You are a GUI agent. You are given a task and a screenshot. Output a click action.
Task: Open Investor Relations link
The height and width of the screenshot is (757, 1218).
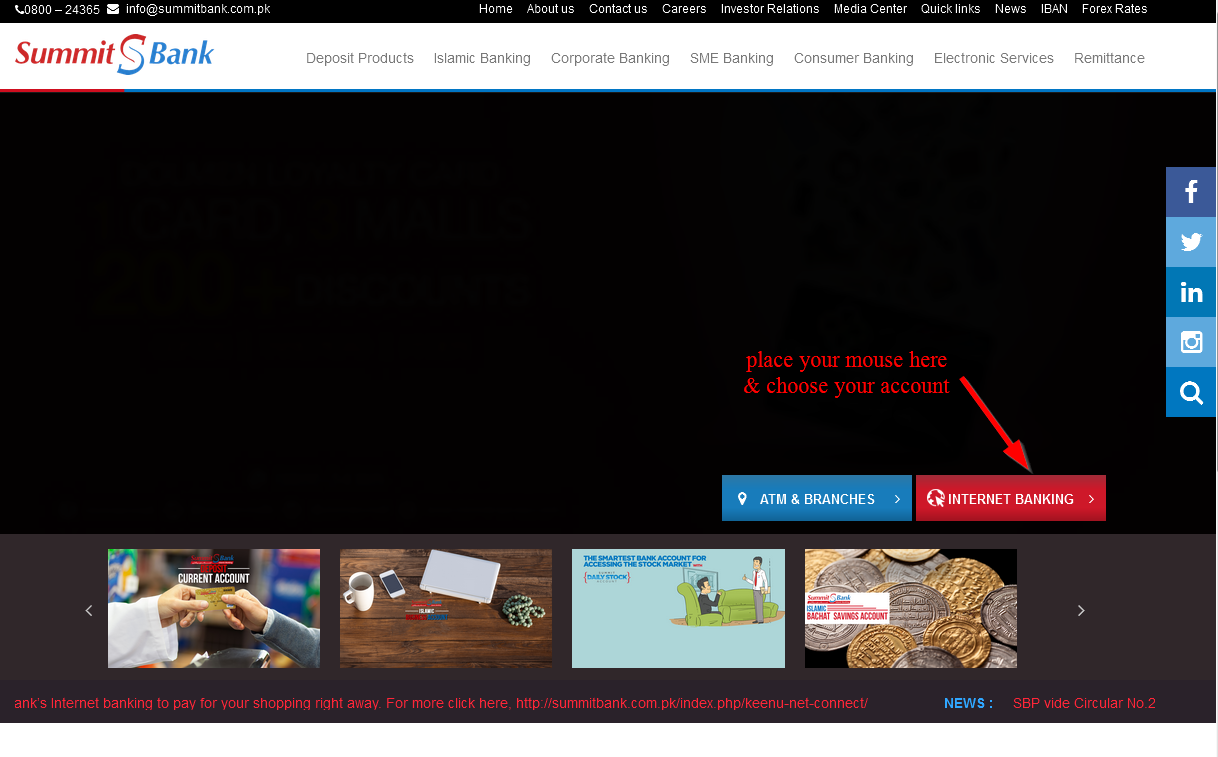click(770, 9)
